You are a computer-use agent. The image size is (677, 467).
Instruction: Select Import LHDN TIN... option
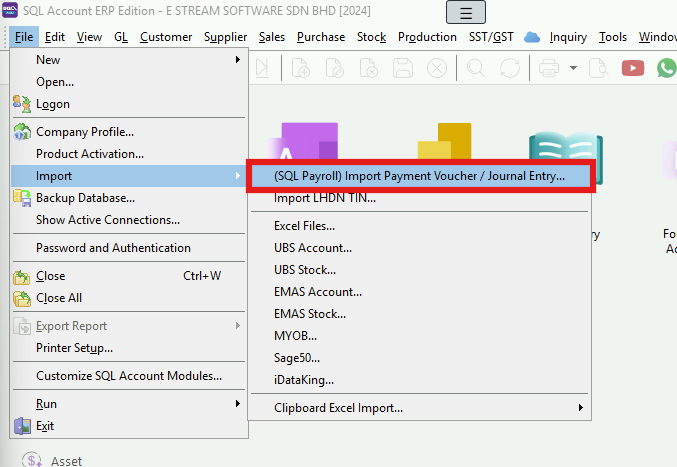coord(420,198)
